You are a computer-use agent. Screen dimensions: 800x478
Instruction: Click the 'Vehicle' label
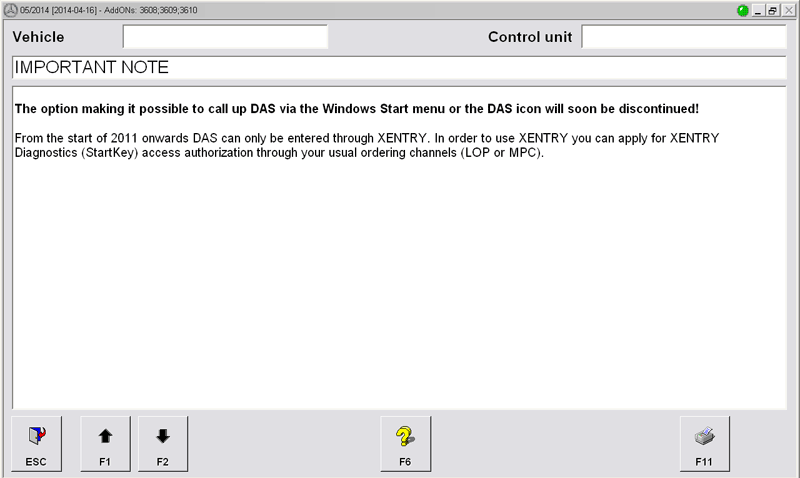[x=38, y=37]
